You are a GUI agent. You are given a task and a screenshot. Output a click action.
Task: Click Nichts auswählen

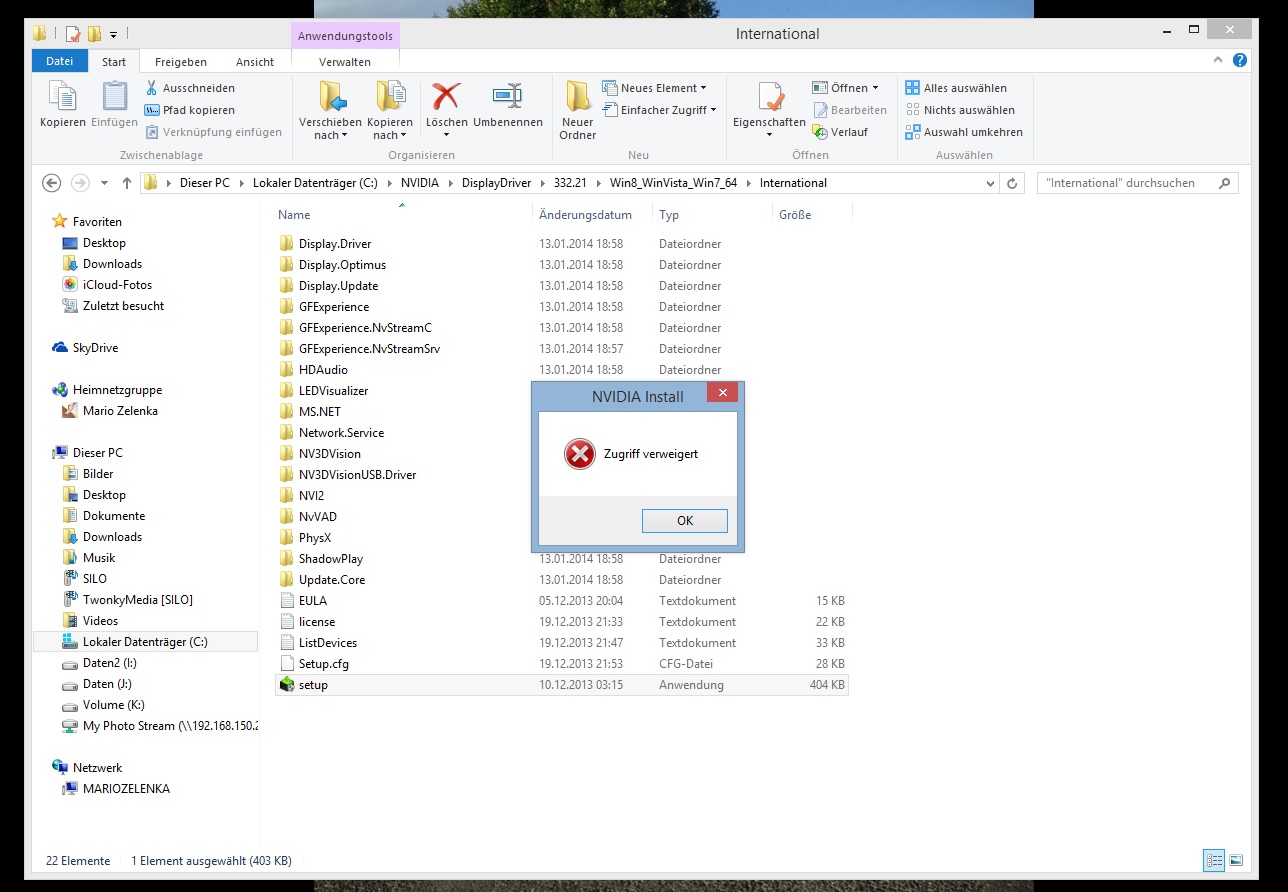[960, 110]
